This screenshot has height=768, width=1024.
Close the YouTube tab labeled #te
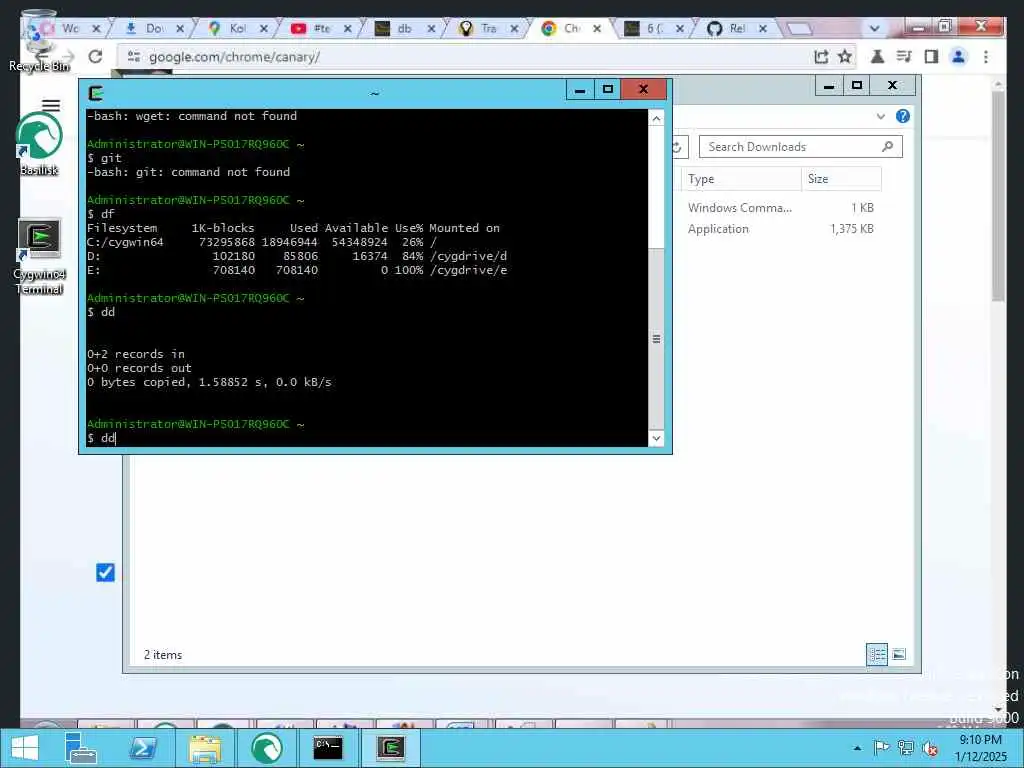[347, 29]
